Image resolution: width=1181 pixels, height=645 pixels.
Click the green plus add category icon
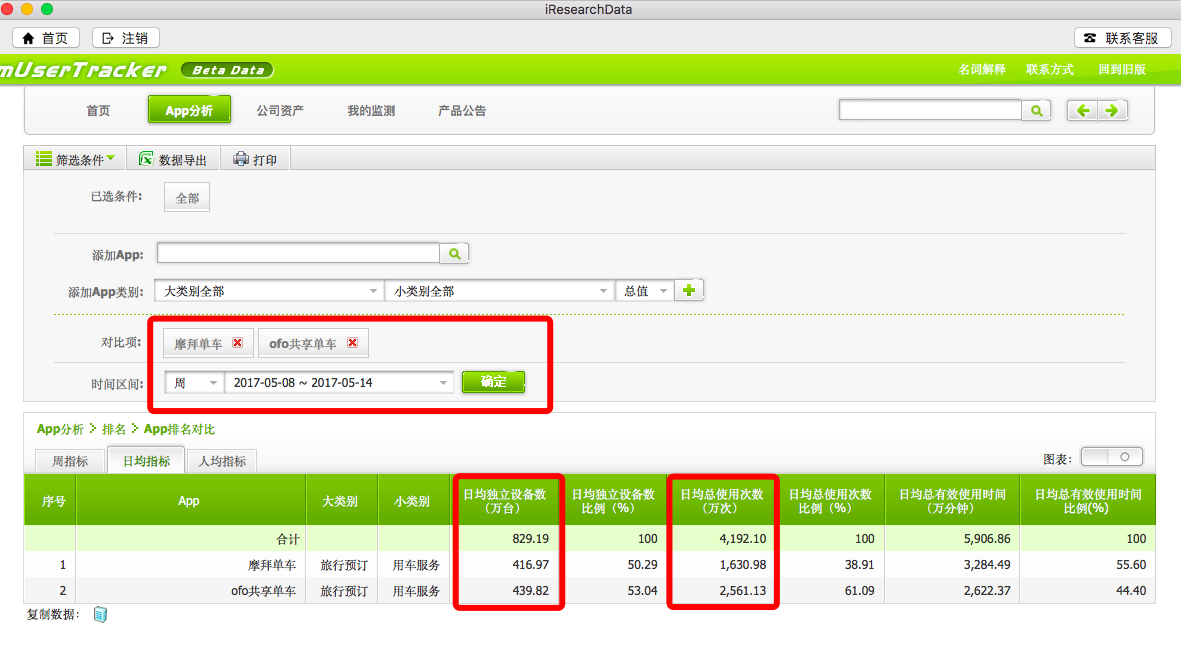click(689, 290)
